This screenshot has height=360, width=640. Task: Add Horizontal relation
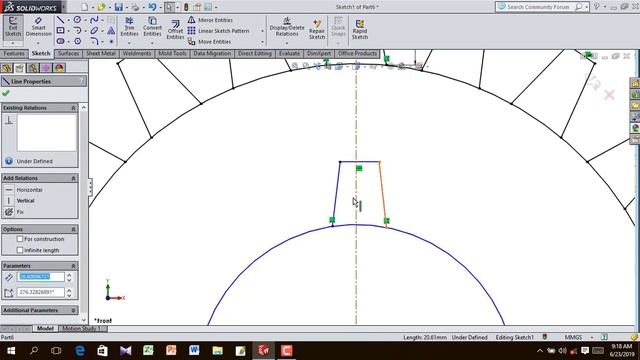click(x=23, y=190)
